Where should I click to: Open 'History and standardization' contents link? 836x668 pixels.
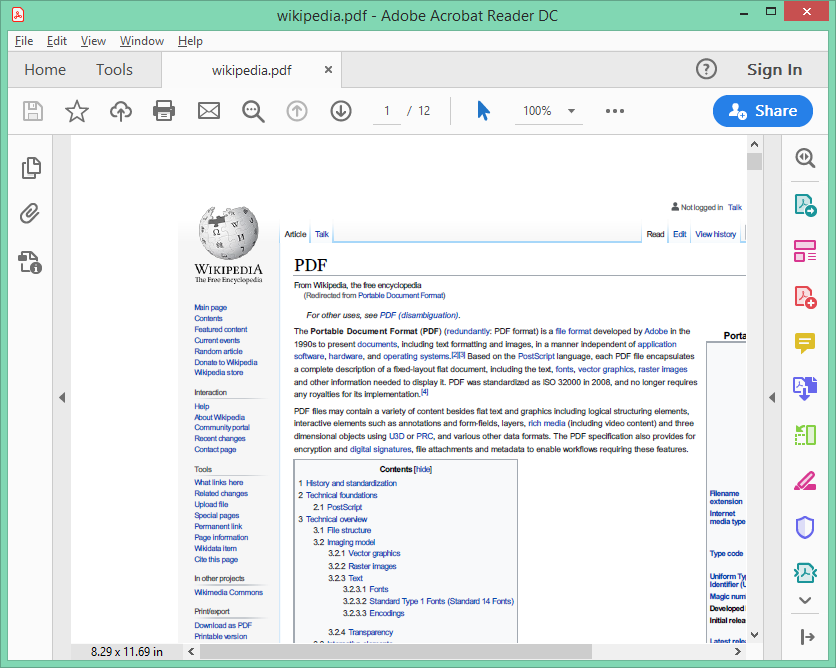(351, 483)
